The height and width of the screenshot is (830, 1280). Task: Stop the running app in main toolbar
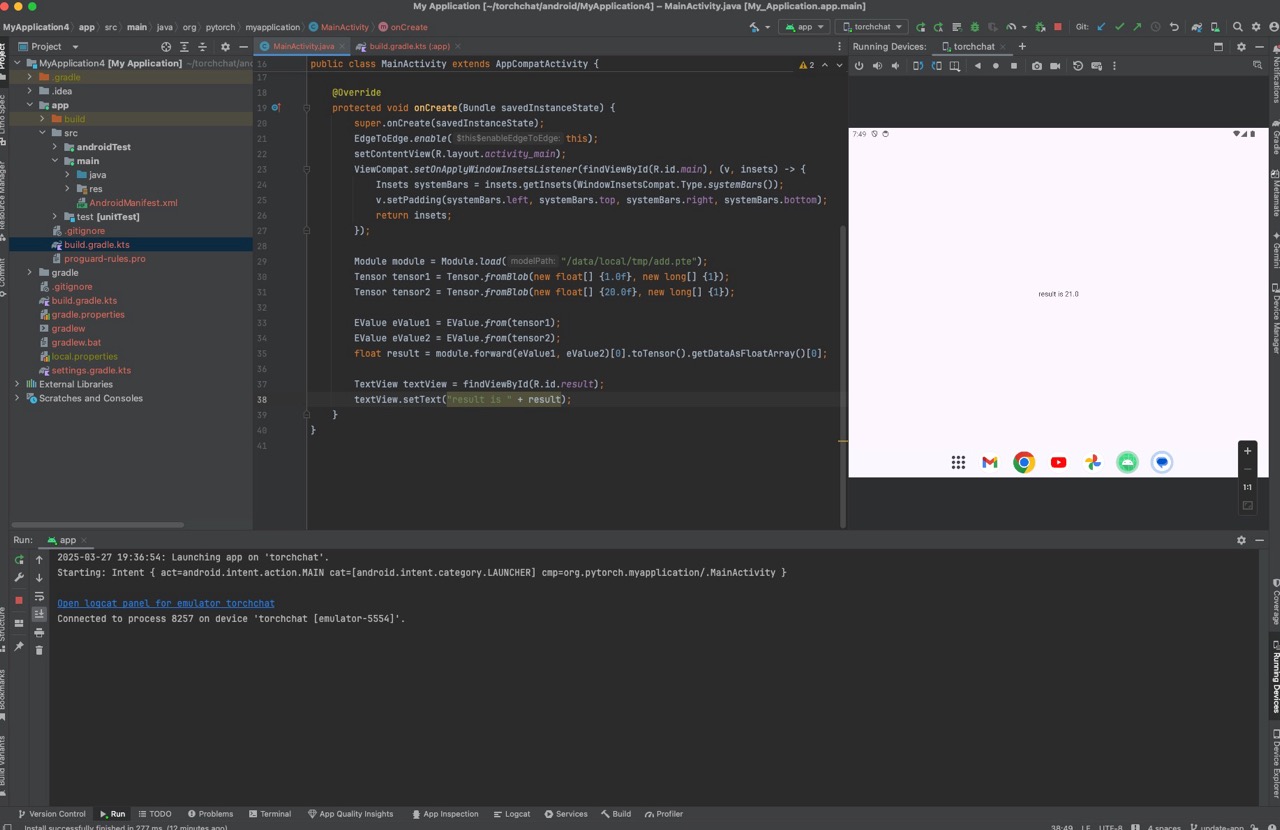coord(1058,27)
